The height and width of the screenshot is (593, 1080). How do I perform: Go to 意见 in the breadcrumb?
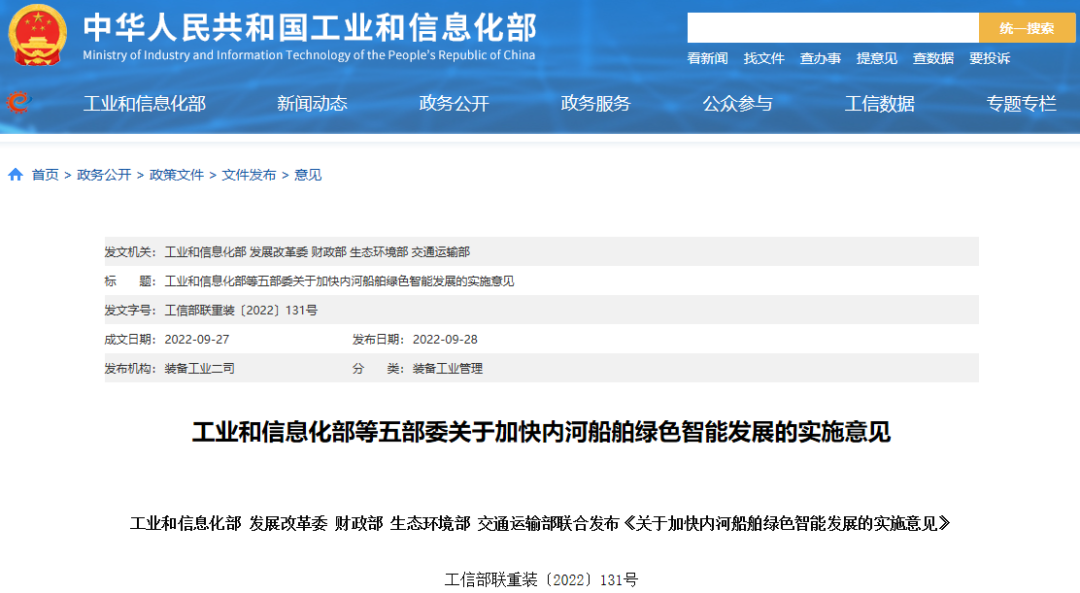tap(308, 175)
